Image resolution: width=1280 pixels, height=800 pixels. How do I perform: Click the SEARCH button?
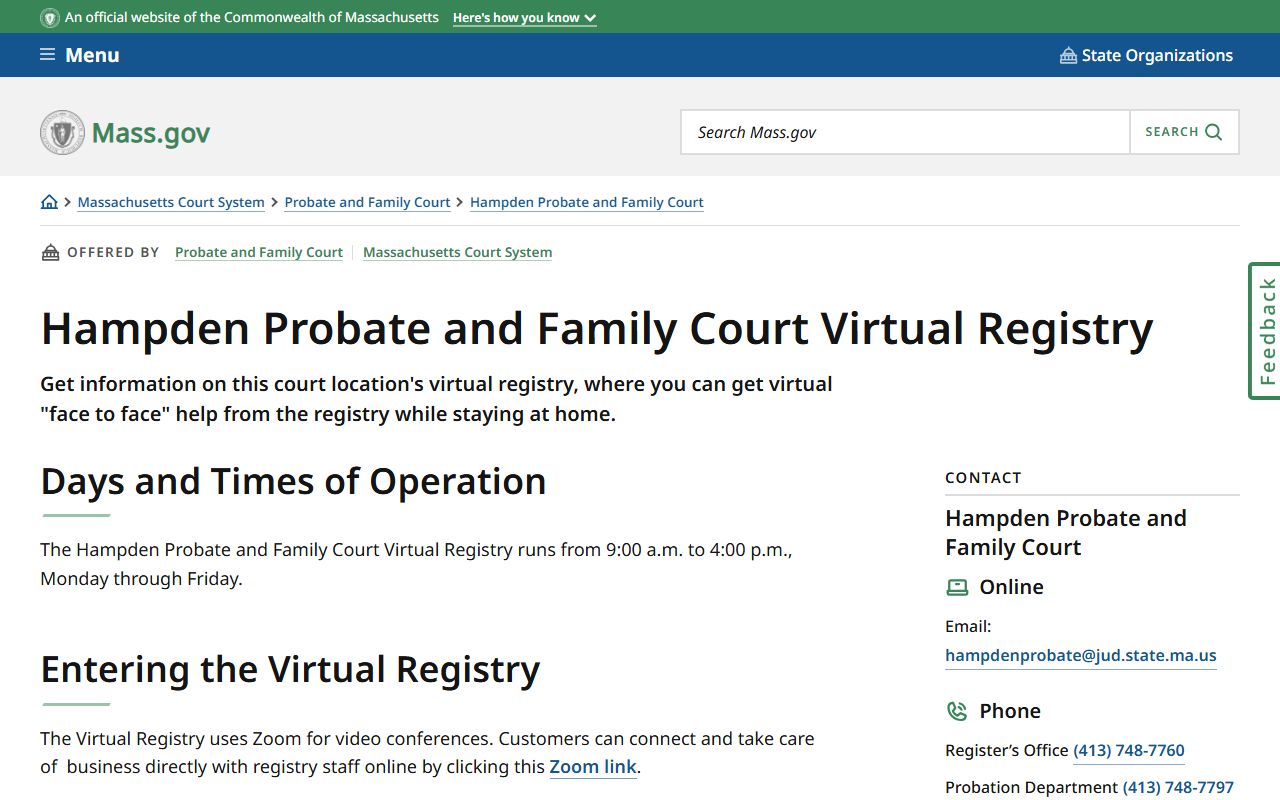(x=1184, y=132)
